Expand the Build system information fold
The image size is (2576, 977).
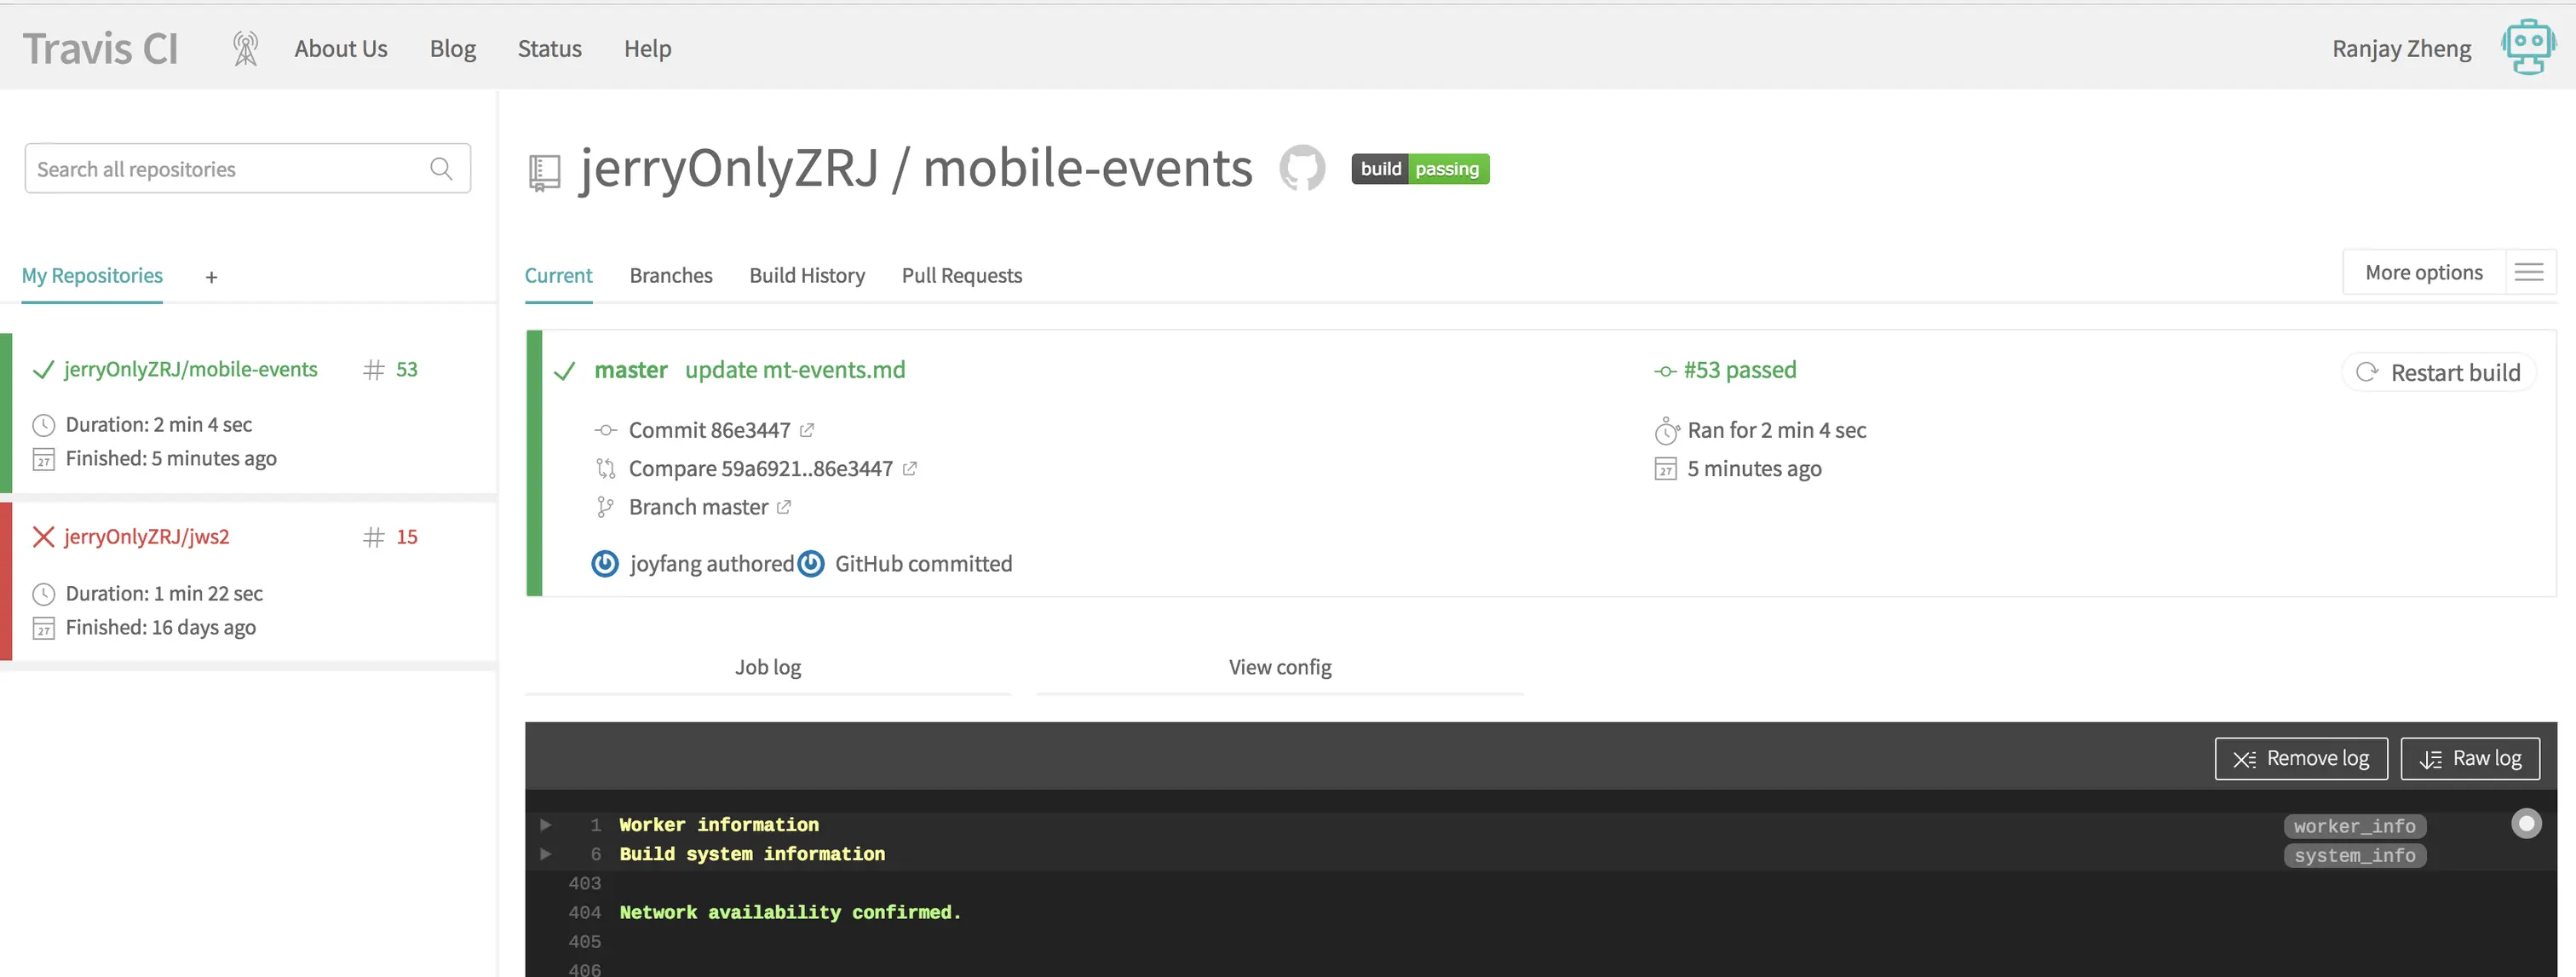tap(546, 854)
